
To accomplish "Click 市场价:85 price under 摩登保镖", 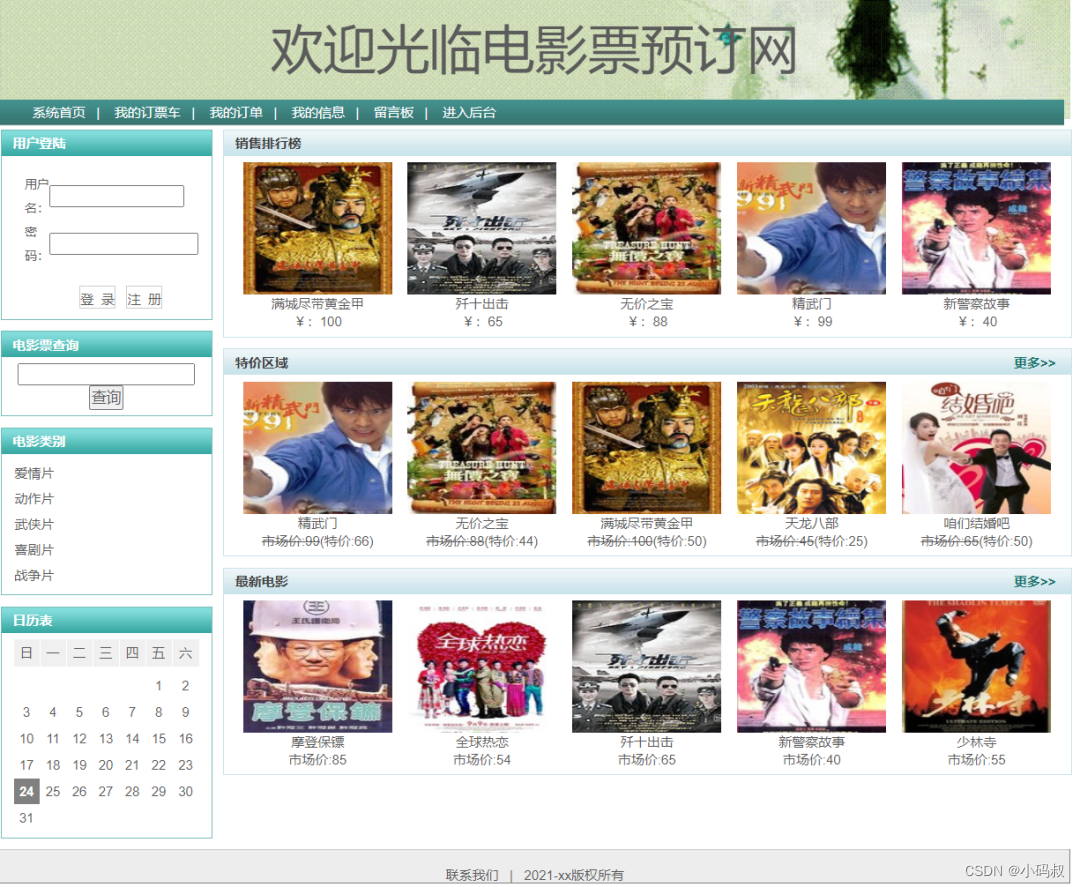I will pyautogui.click(x=318, y=760).
